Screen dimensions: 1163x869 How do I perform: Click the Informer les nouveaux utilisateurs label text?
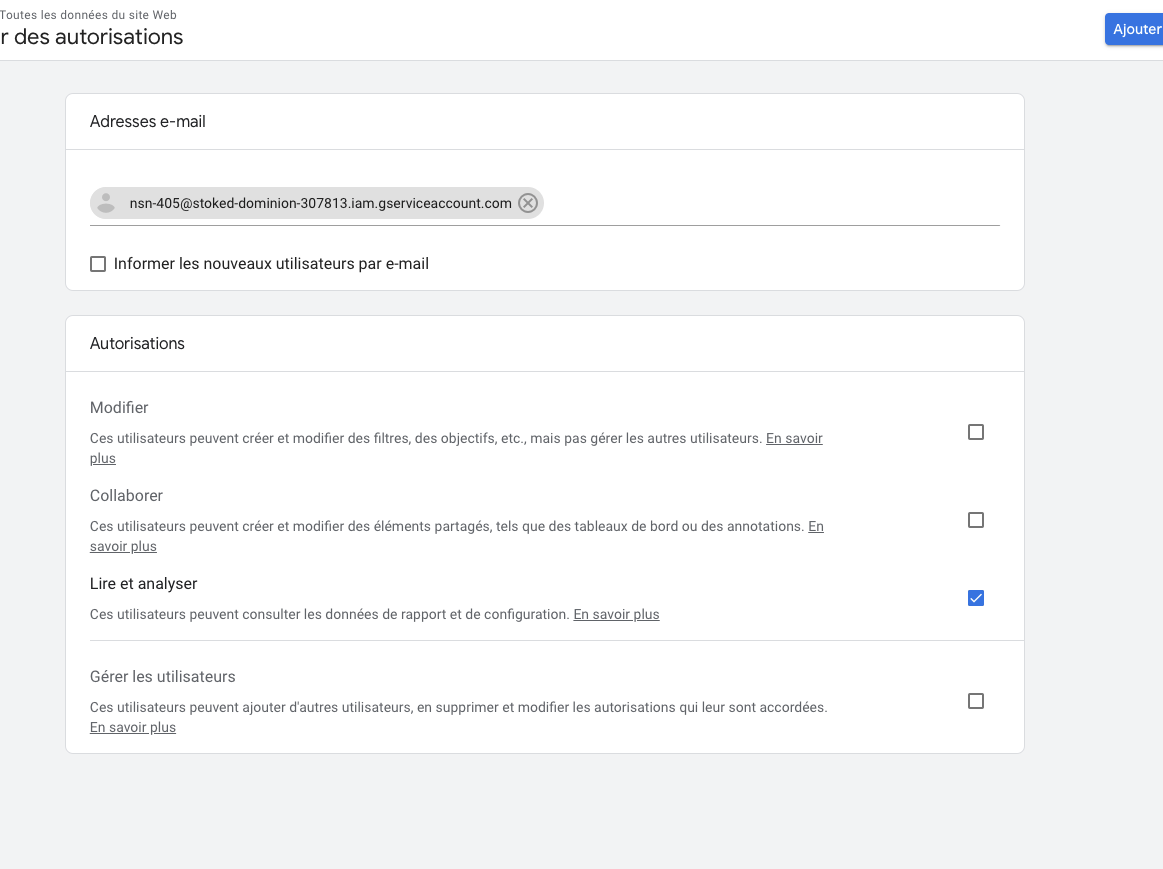click(271, 264)
